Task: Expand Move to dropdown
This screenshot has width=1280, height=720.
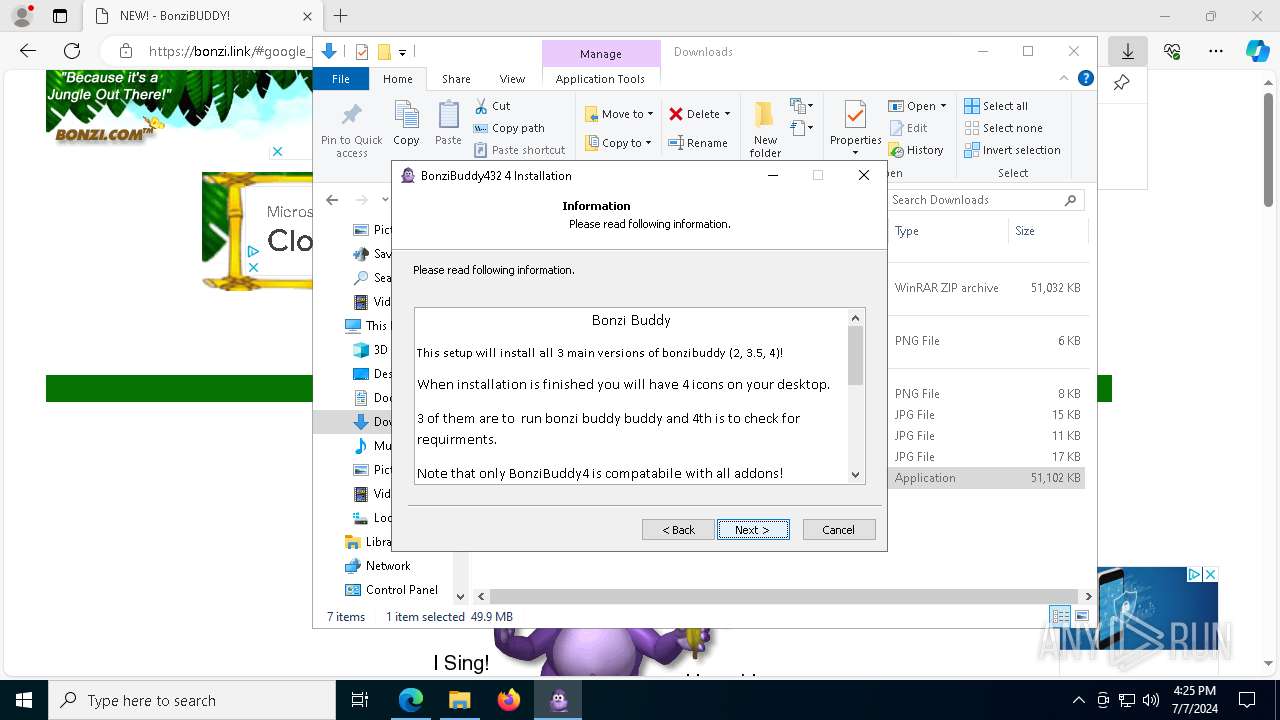Action: pyautogui.click(x=650, y=114)
